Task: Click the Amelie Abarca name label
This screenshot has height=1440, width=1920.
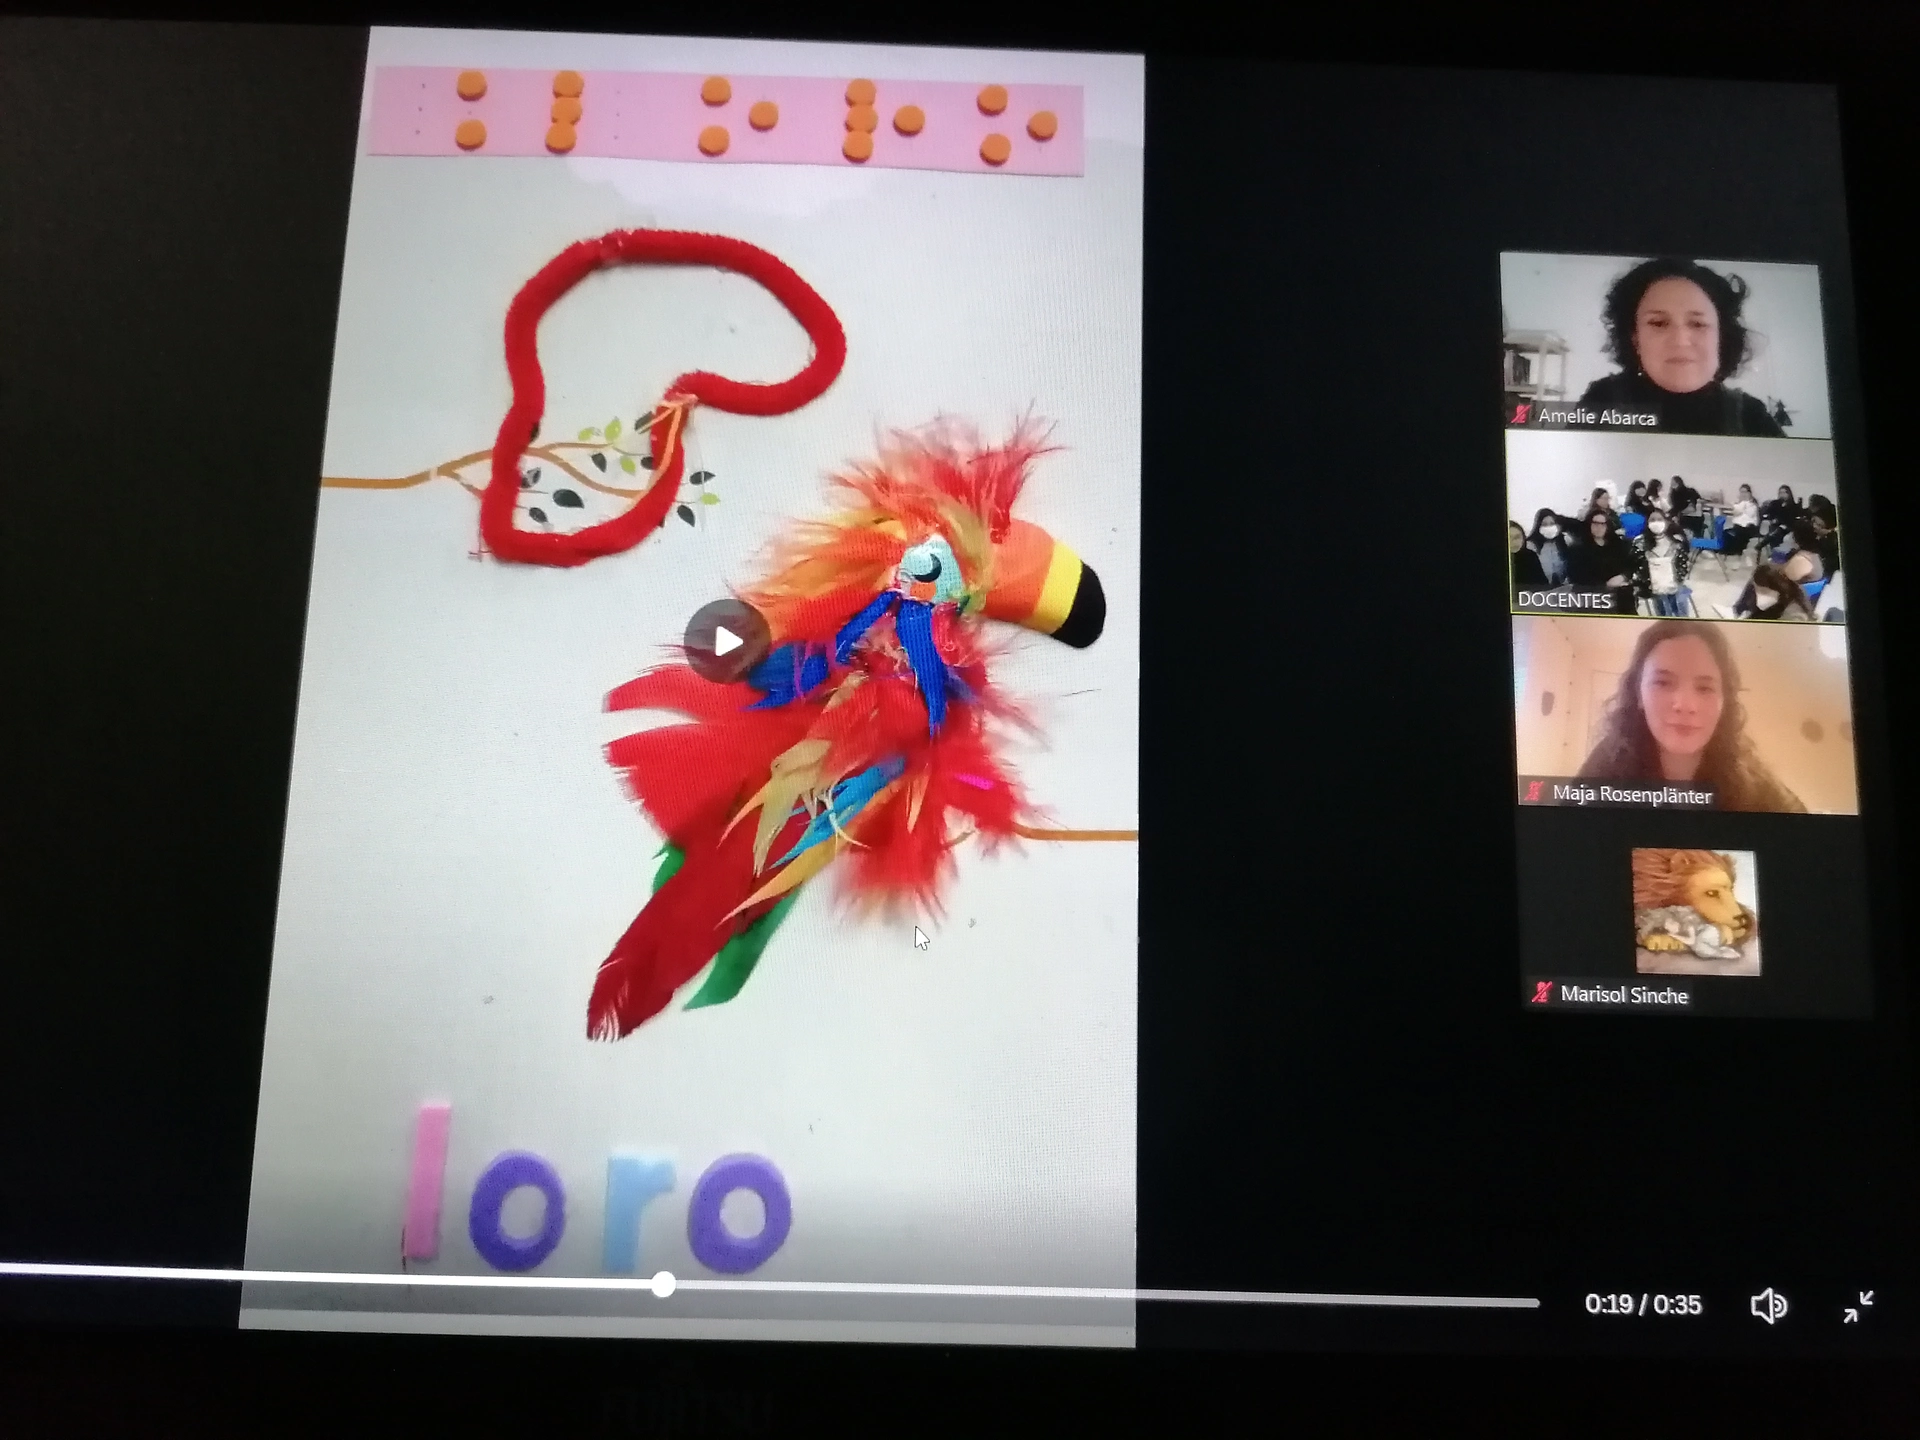Action: 1597,417
